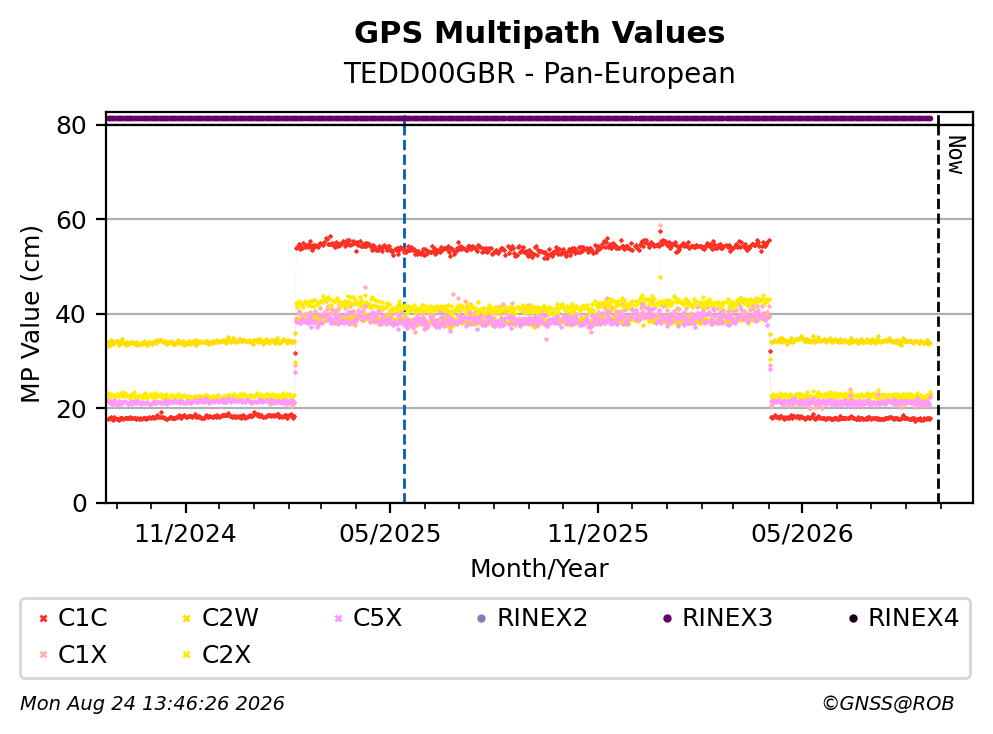The height and width of the screenshot is (734, 993).
Task: Click the RINEX4 black legend dot
Action: [x=853, y=618]
